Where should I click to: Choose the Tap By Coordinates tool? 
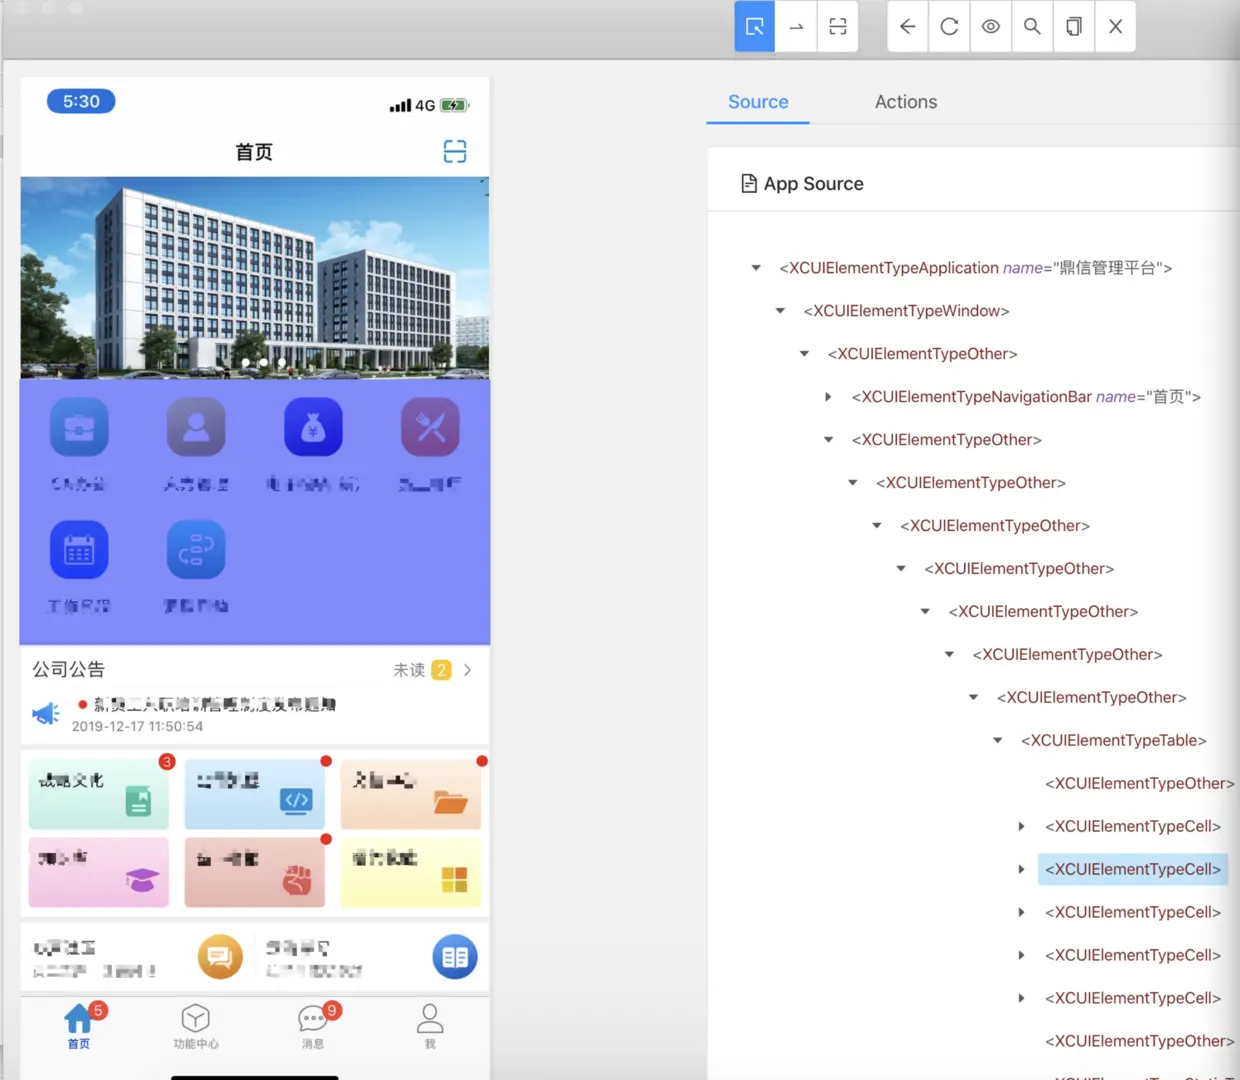coord(838,27)
